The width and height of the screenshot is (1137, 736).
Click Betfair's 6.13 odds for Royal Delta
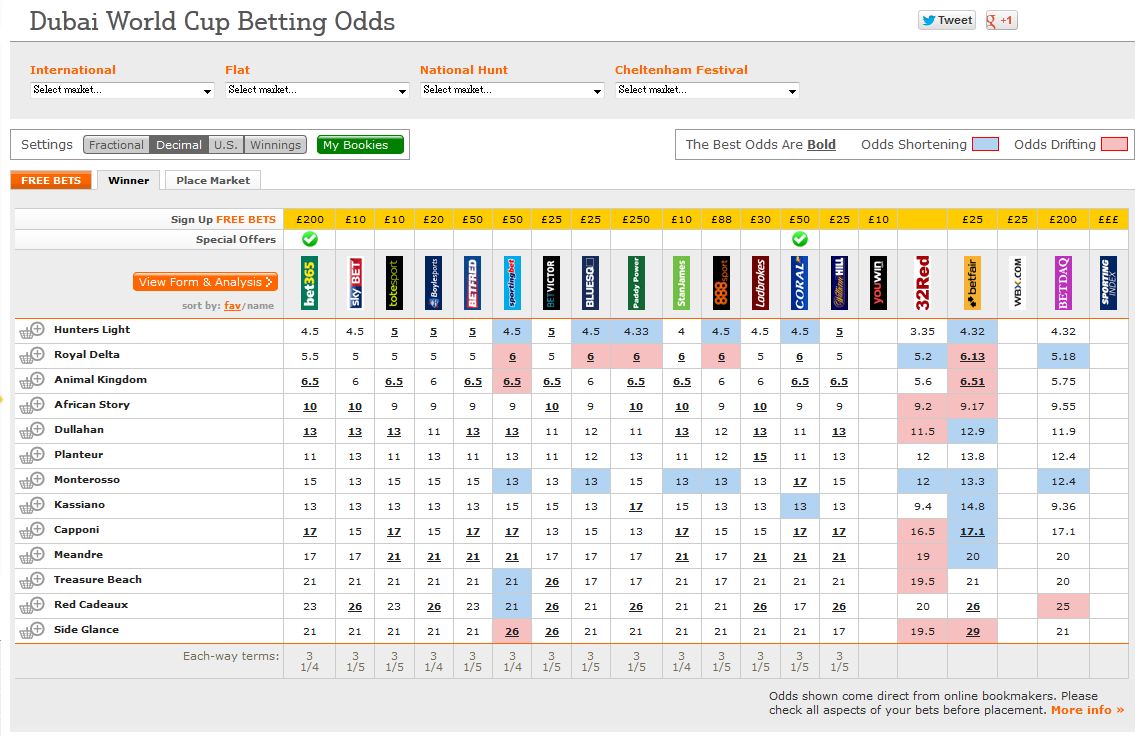[x=972, y=355]
